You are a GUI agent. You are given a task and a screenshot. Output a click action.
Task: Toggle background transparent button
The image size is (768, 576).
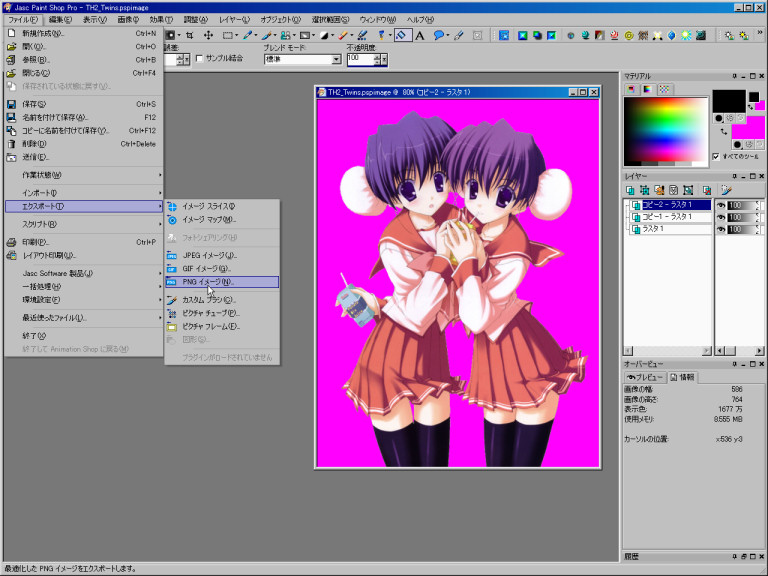(x=760, y=144)
